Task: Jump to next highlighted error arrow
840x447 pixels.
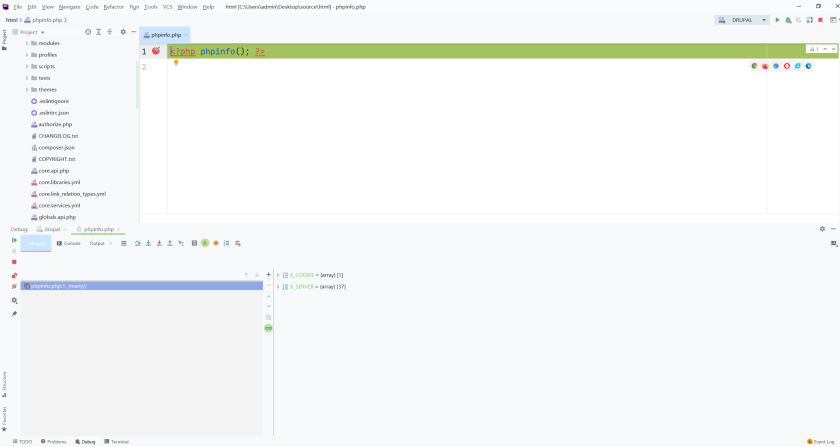Action: 834,49
